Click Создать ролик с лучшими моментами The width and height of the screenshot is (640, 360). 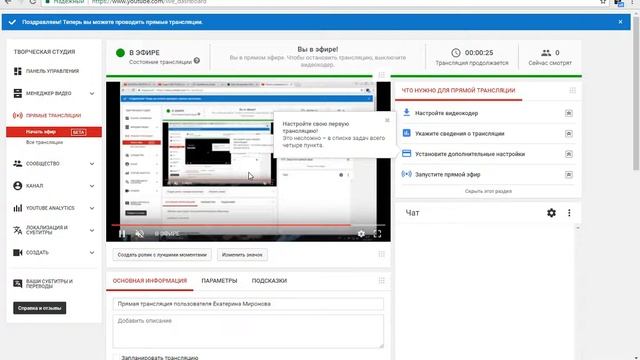tap(162, 255)
